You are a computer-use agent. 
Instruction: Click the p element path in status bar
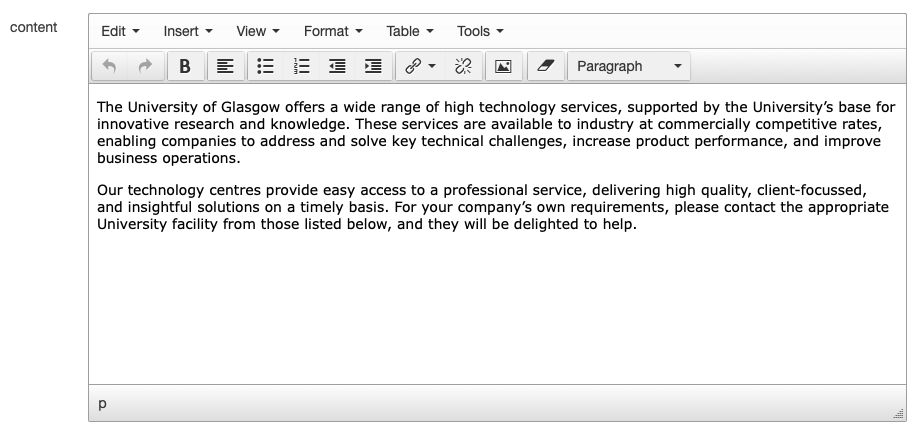pos(102,403)
